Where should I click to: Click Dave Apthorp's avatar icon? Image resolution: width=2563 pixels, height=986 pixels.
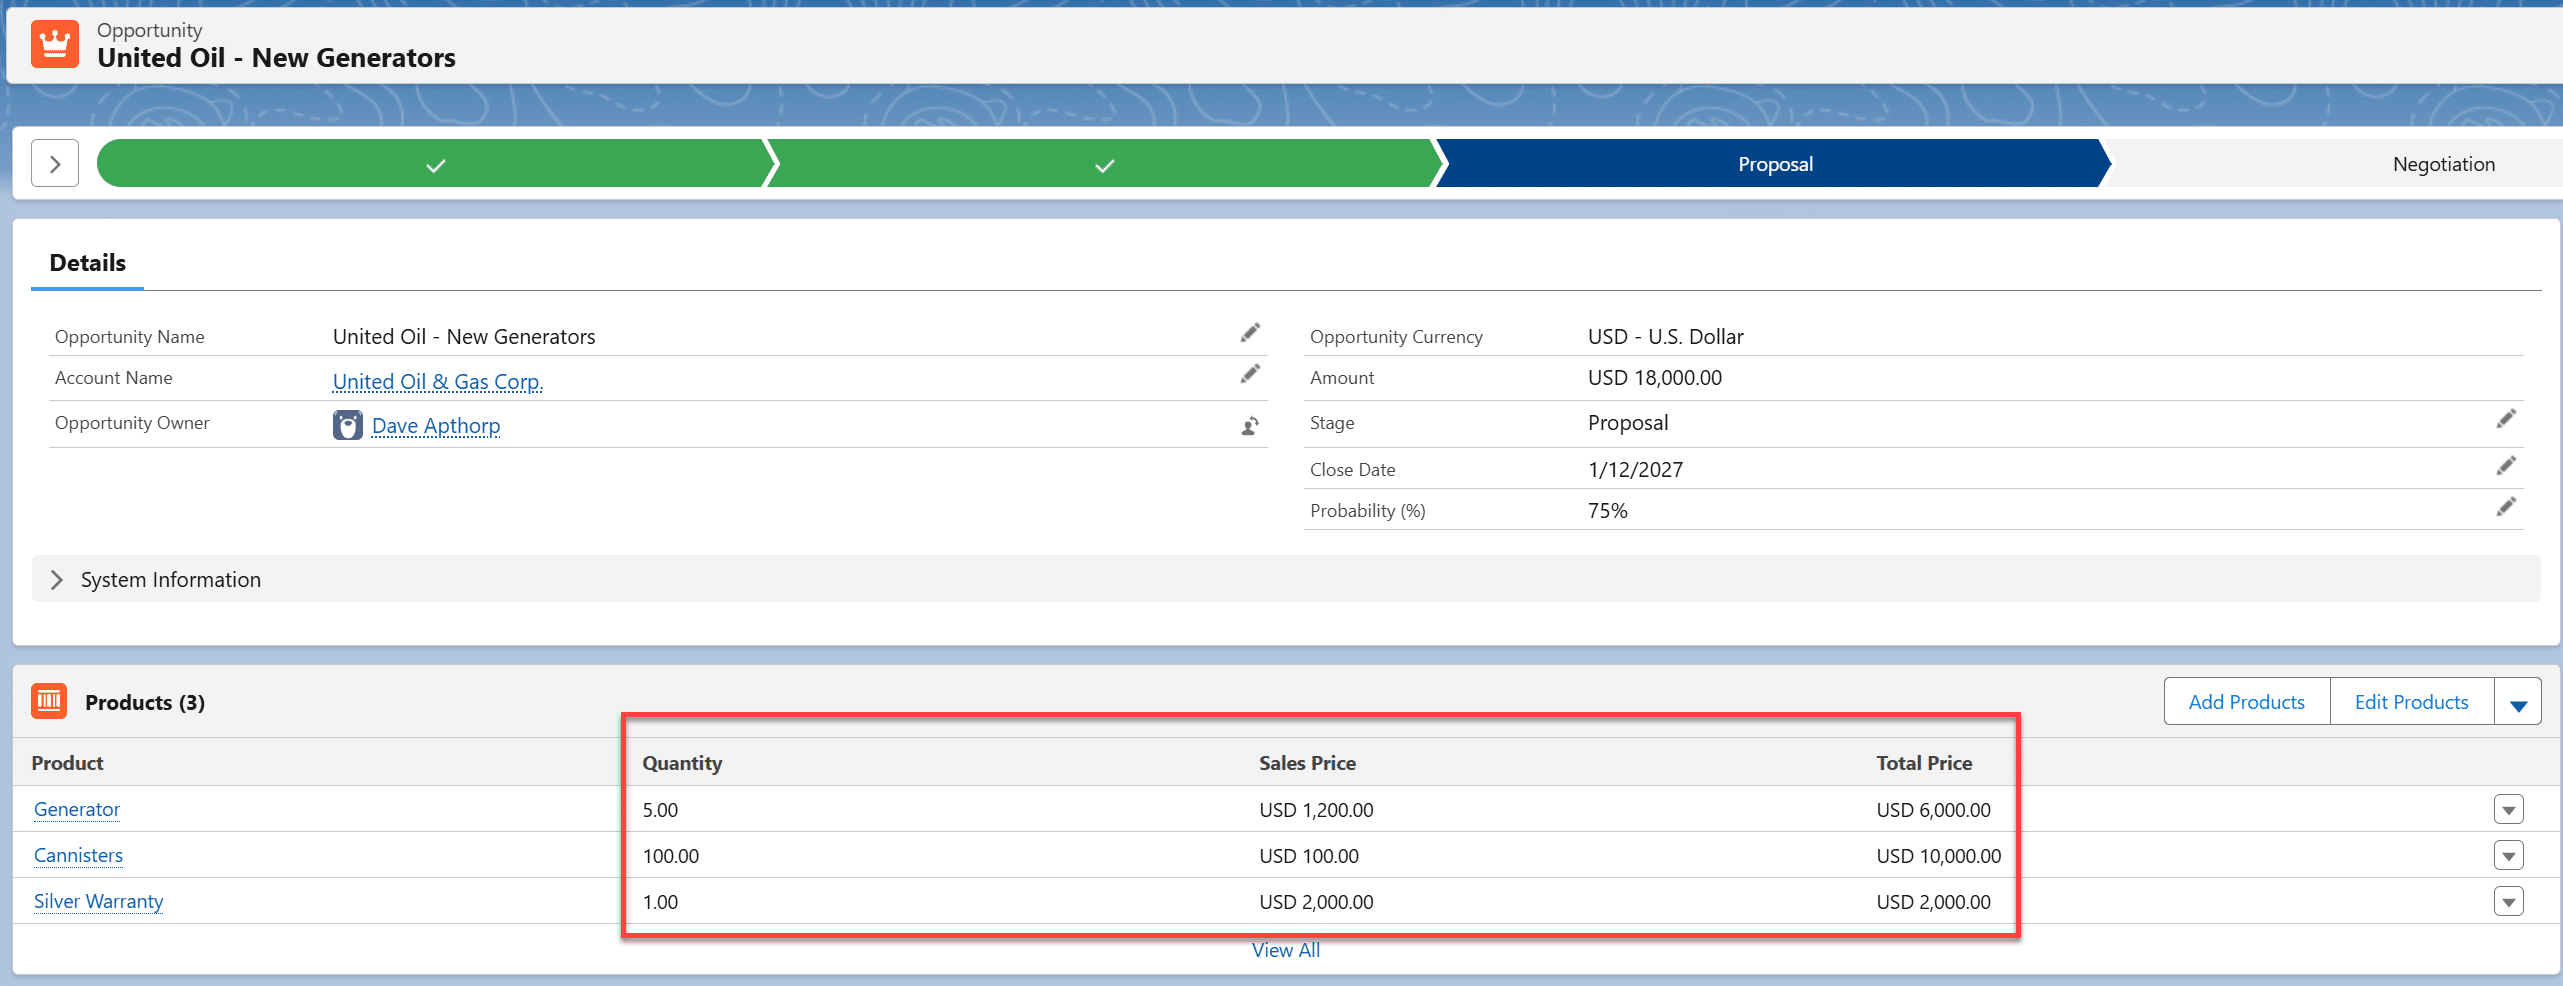point(347,425)
